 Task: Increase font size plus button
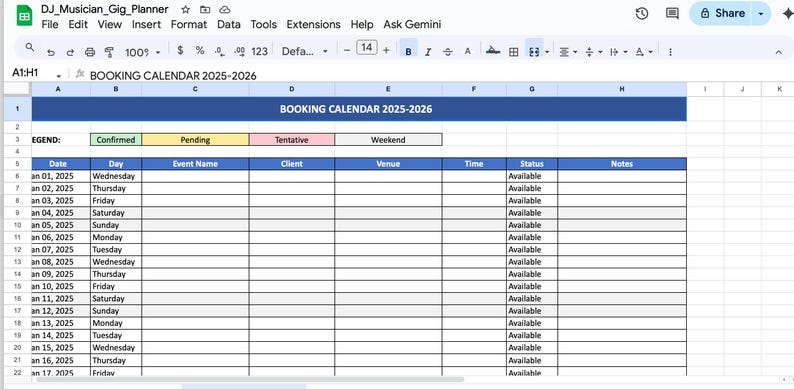pyautogui.click(x=386, y=51)
